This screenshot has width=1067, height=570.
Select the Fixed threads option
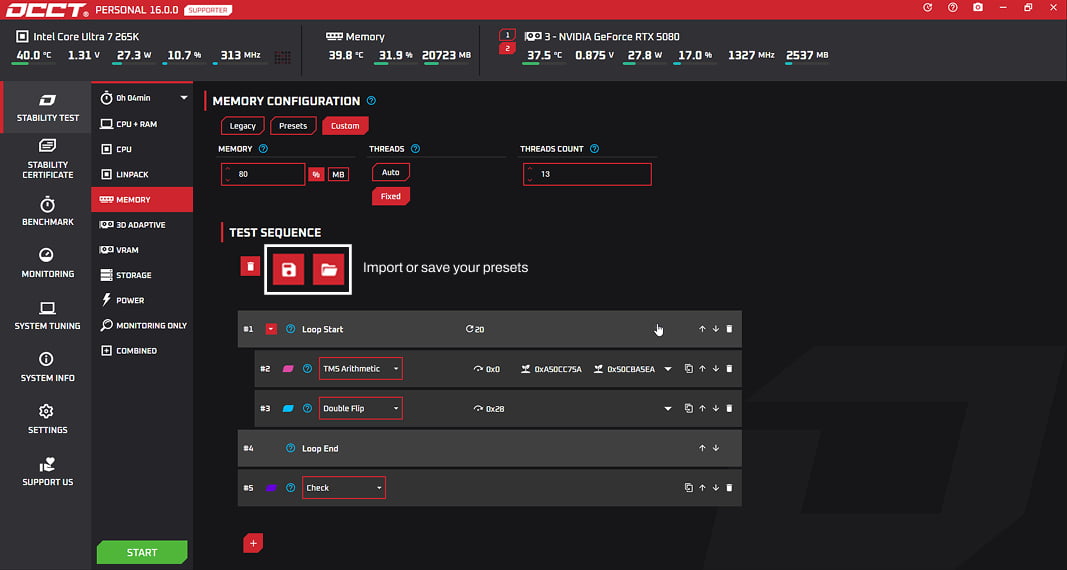point(390,196)
